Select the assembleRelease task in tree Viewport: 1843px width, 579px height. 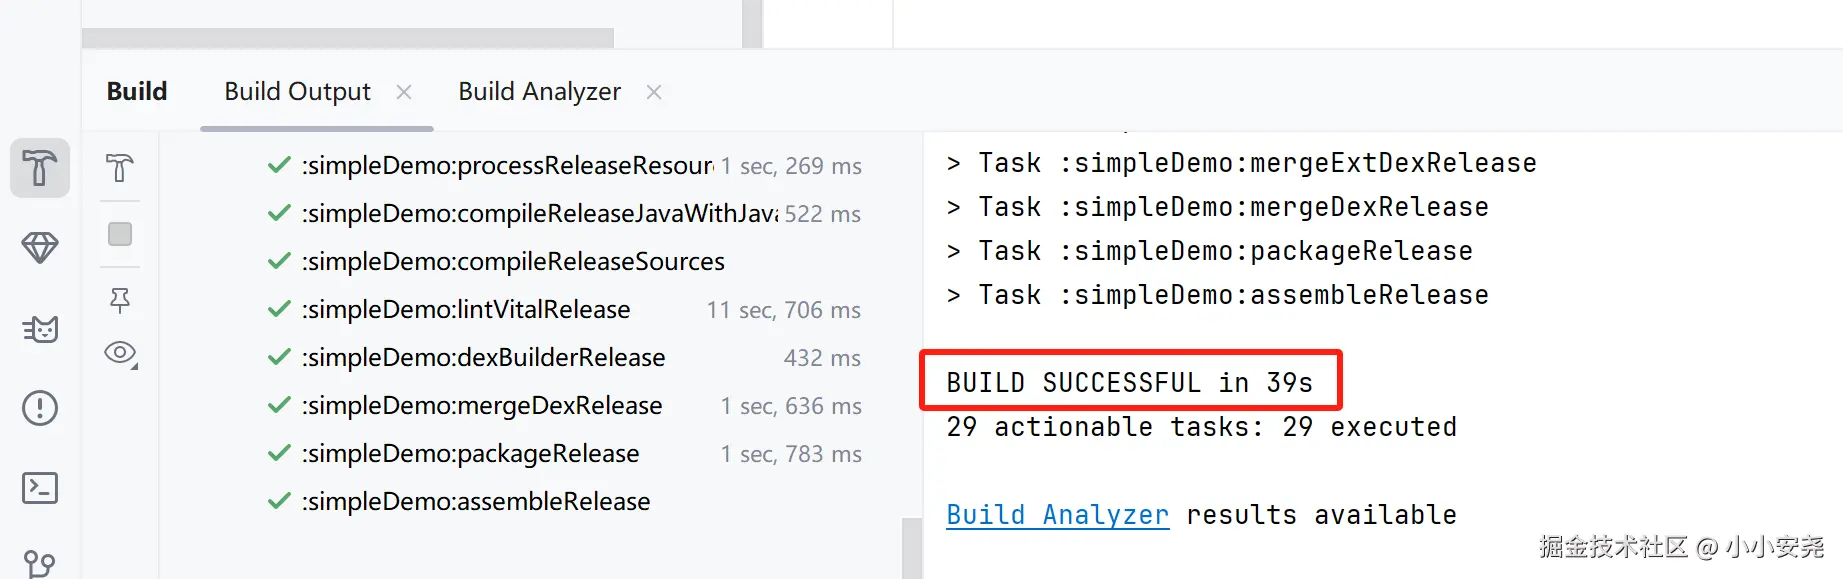(x=476, y=502)
